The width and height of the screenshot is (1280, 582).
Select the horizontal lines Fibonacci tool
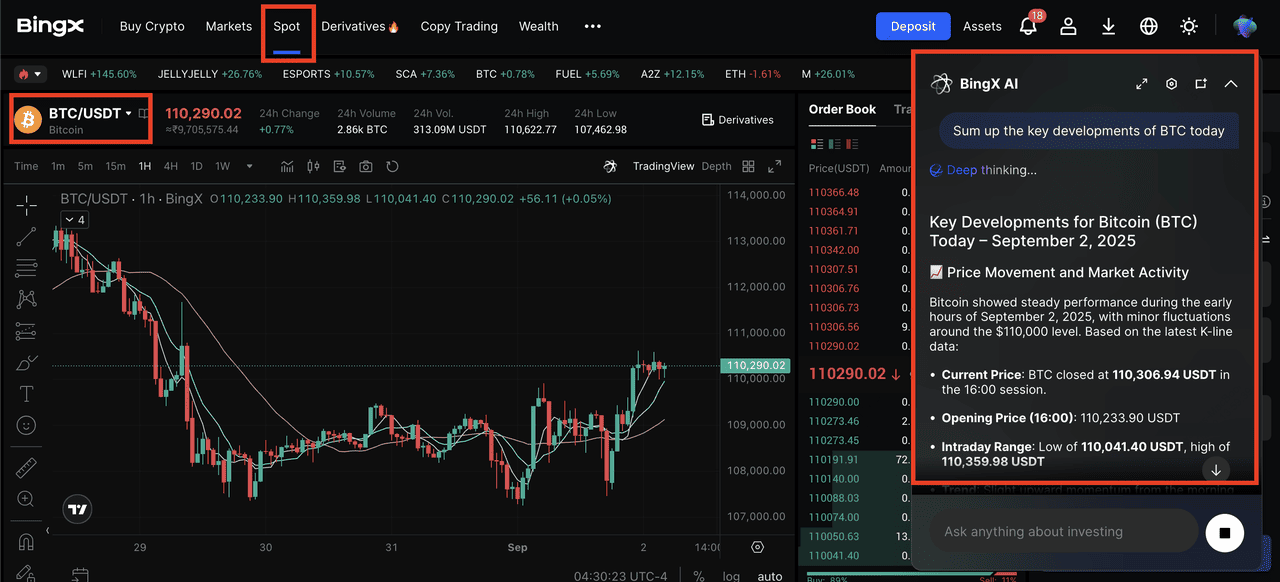(x=27, y=268)
